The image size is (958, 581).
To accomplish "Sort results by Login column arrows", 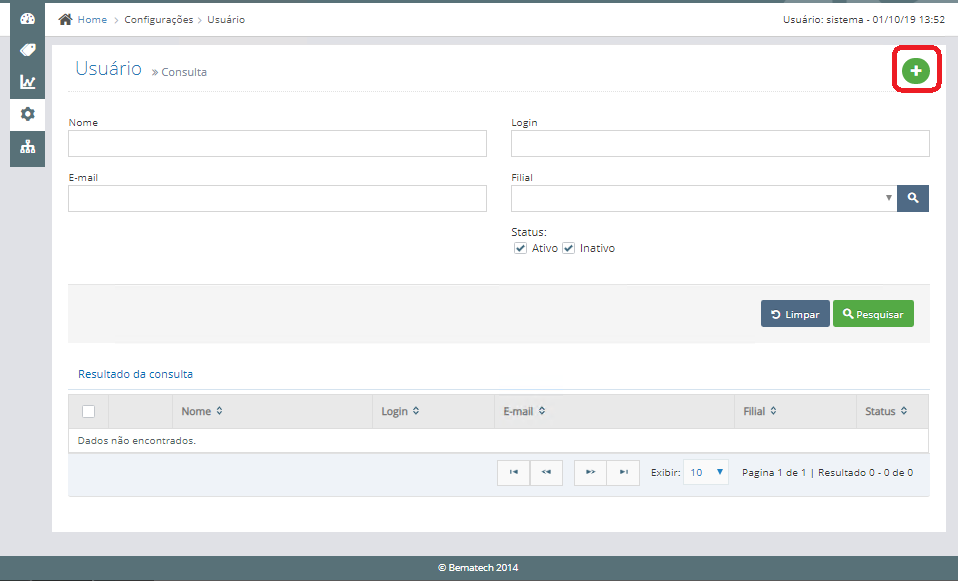I will tap(416, 411).
